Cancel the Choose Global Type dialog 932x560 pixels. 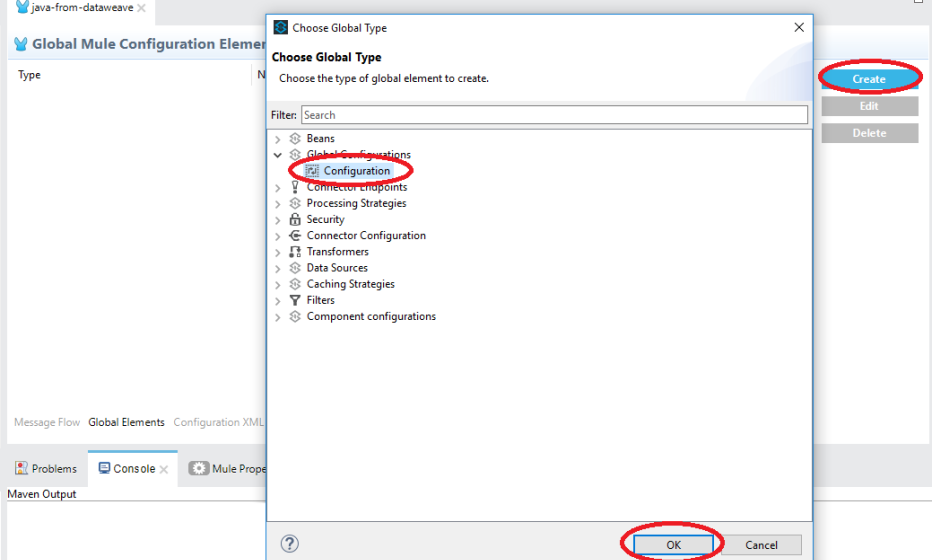click(761, 545)
